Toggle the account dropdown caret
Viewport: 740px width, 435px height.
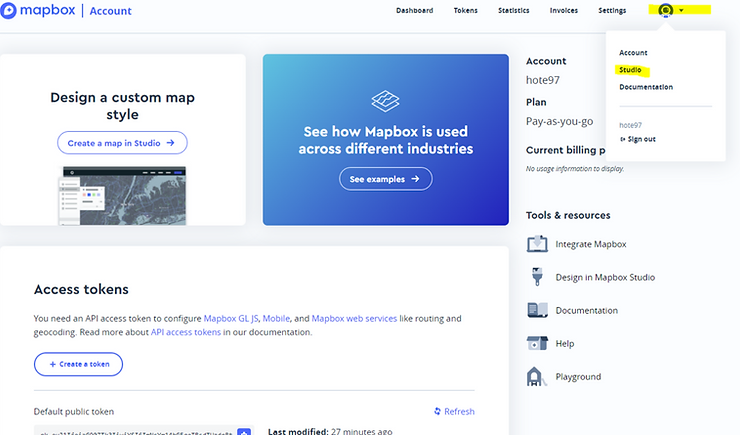coord(681,10)
